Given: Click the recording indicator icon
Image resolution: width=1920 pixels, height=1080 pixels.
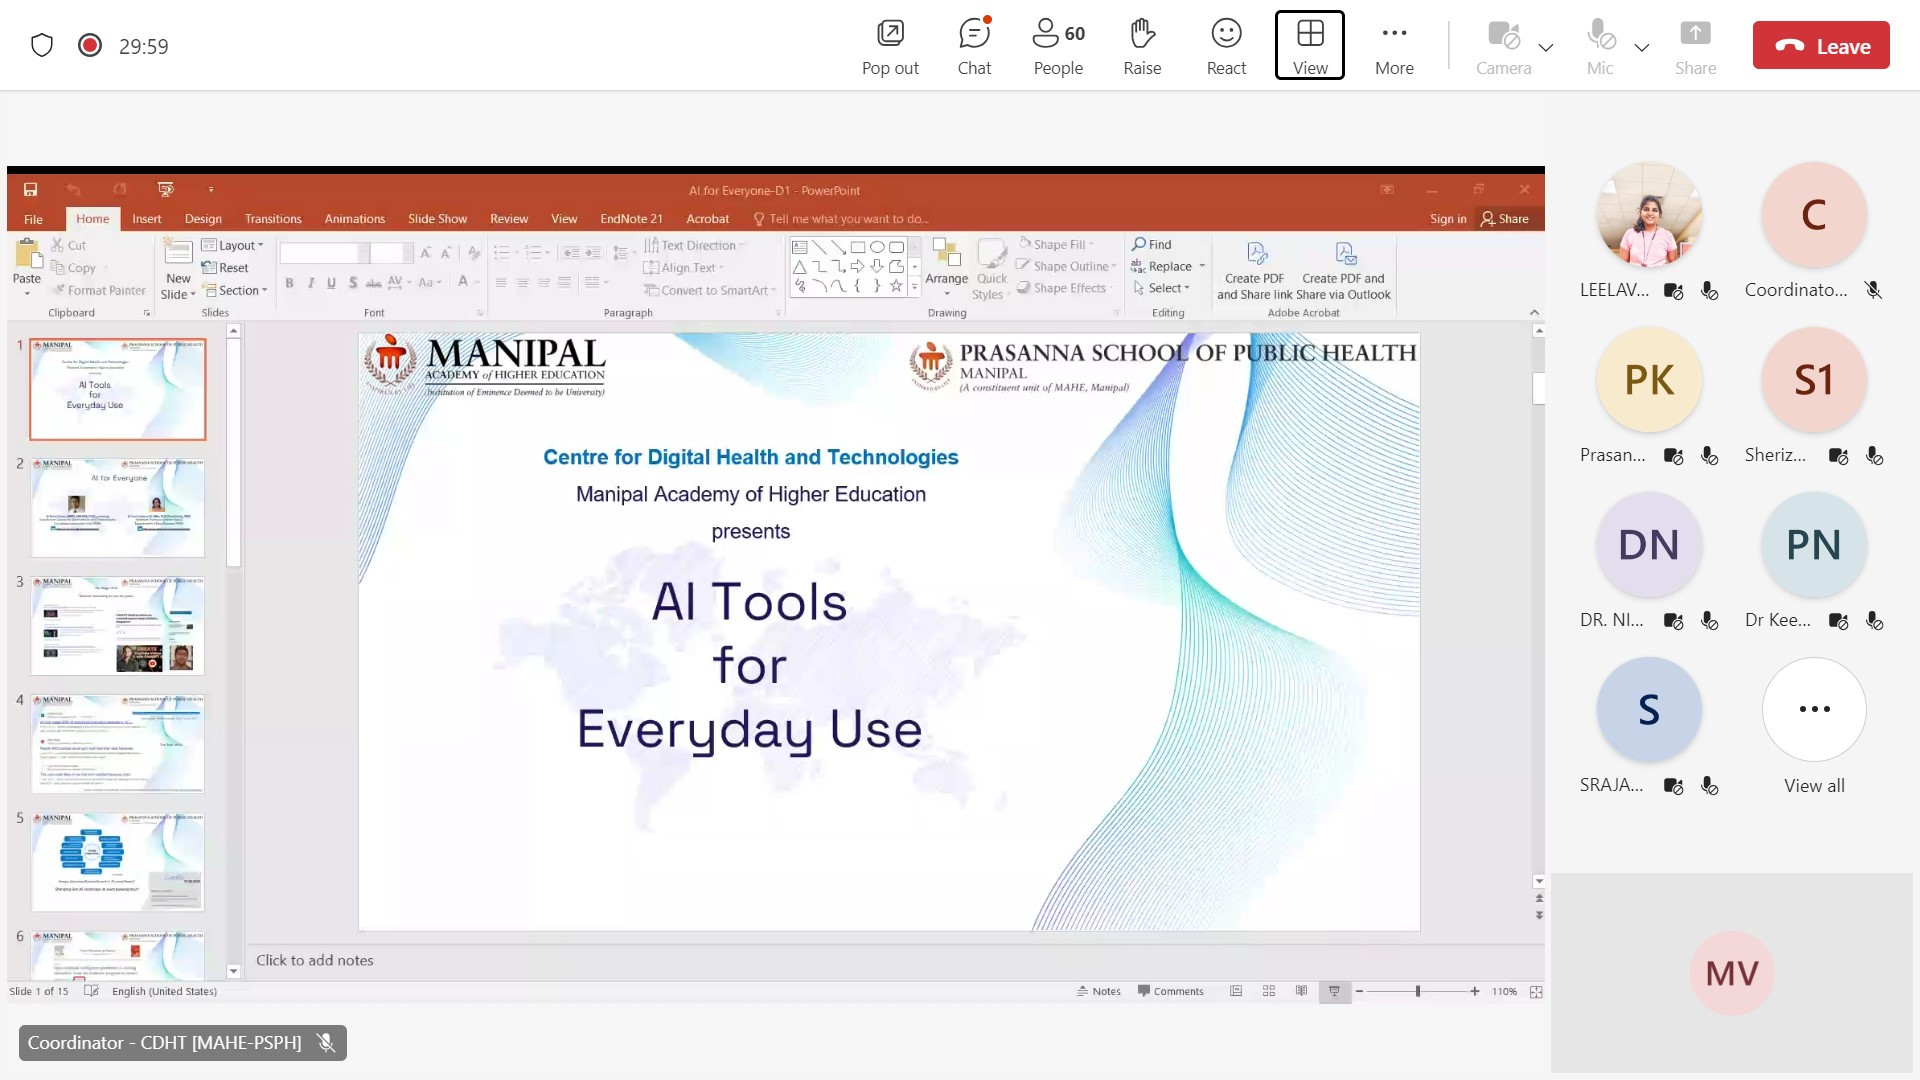Looking at the screenshot, I should pos(90,45).
